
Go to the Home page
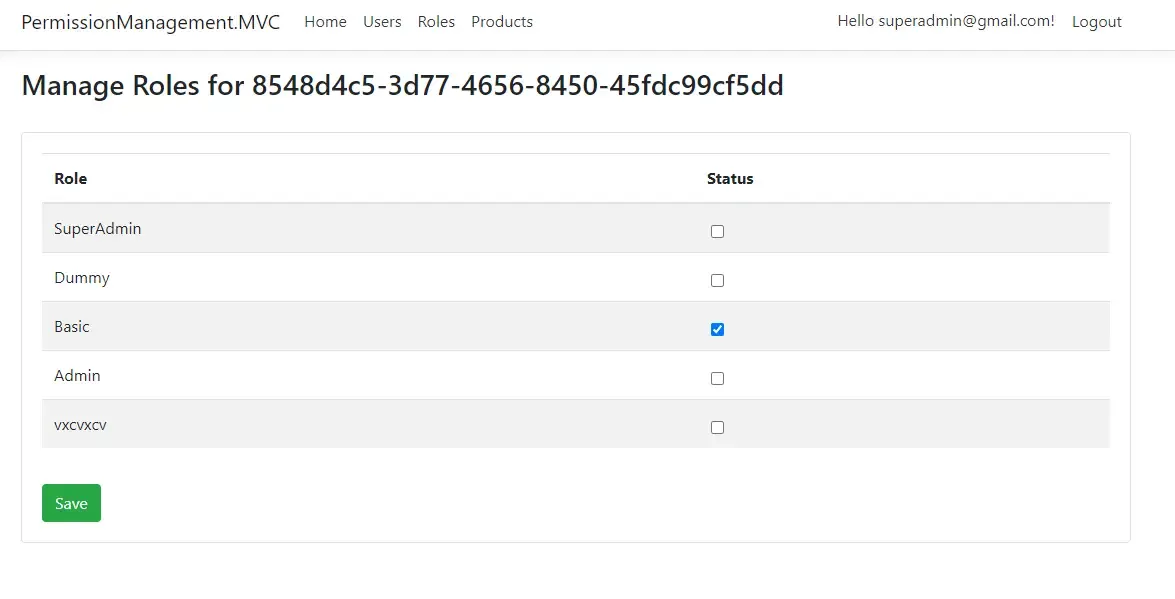point(325,22)
